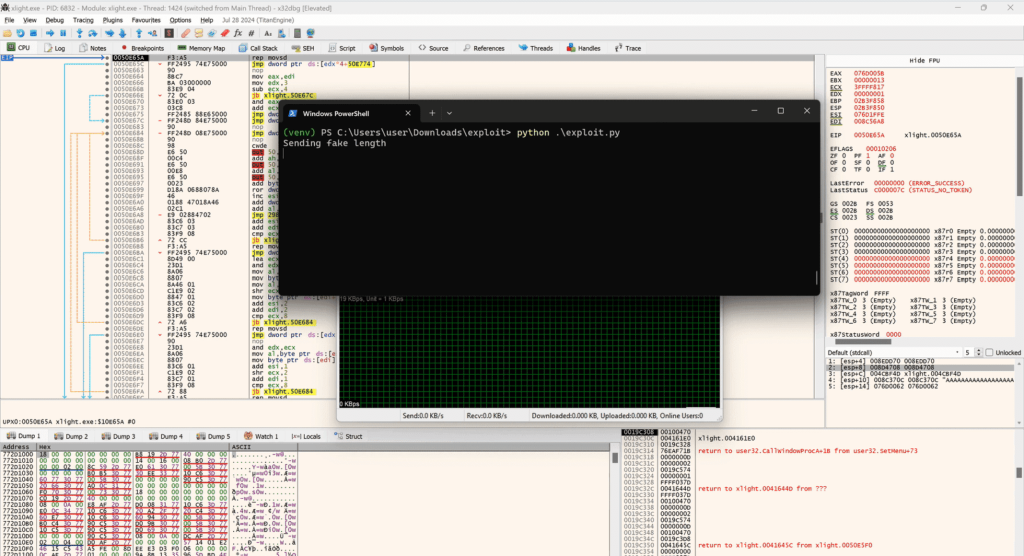Click the Trace Into toolbar icon
Viewport: 1024px width, 556px height.
pos(110,33)
